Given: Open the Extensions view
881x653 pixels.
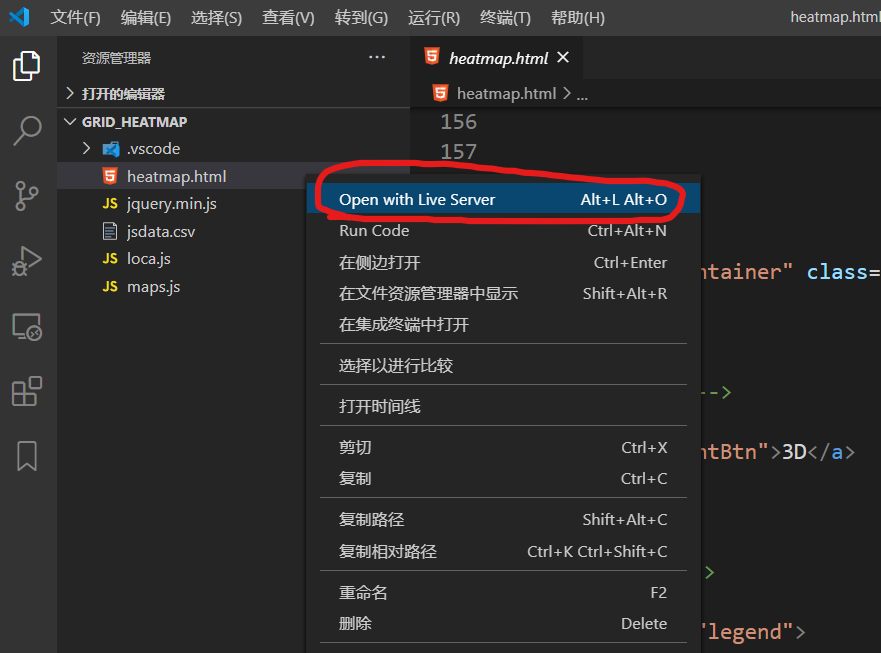Looking at the screenshot, I should (x=26, y=391).
